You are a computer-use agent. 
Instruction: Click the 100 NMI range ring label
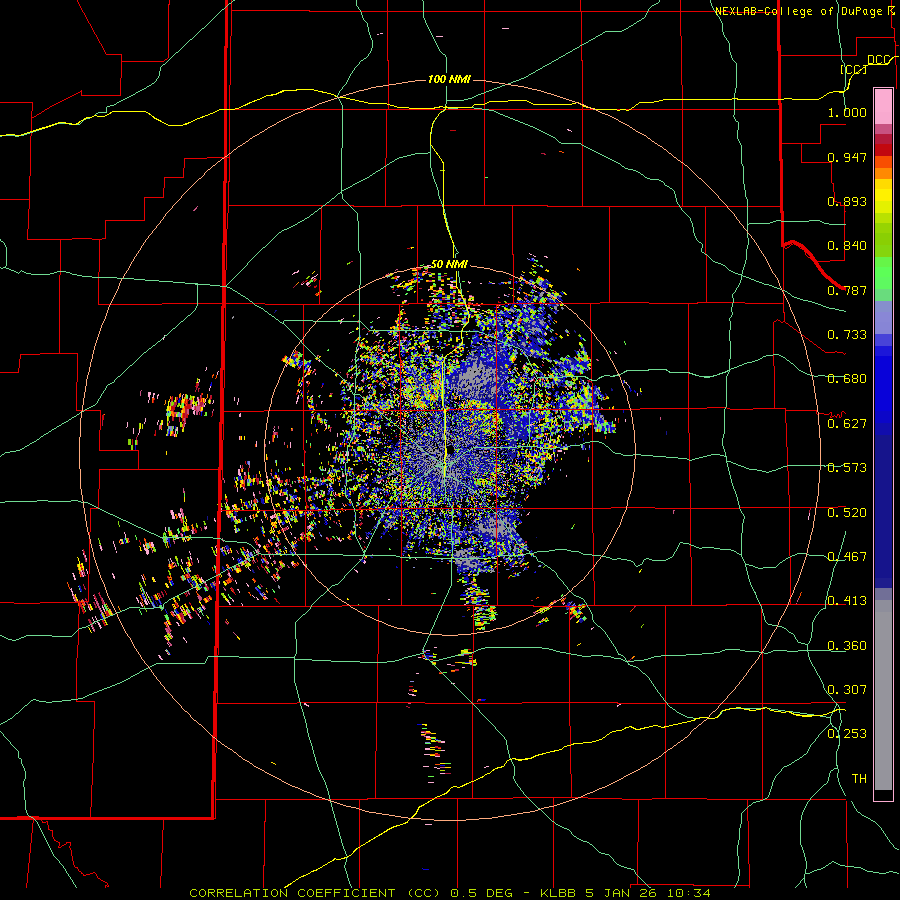click(449, 79)
